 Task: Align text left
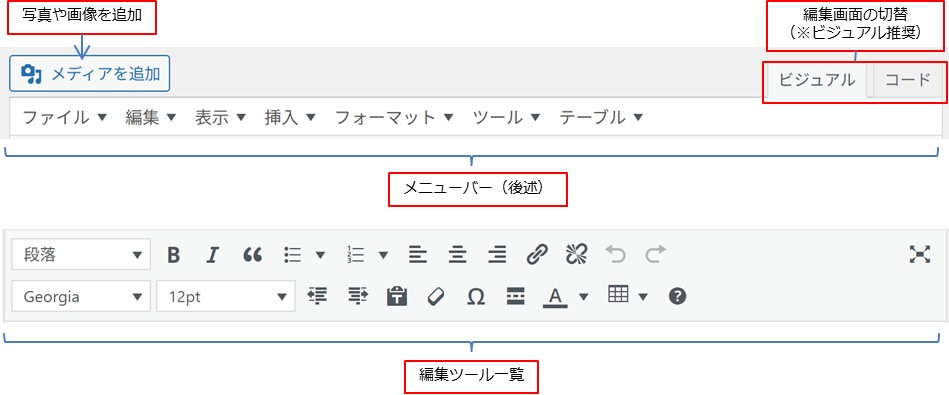pyautogui.click(x=418, y=255)
